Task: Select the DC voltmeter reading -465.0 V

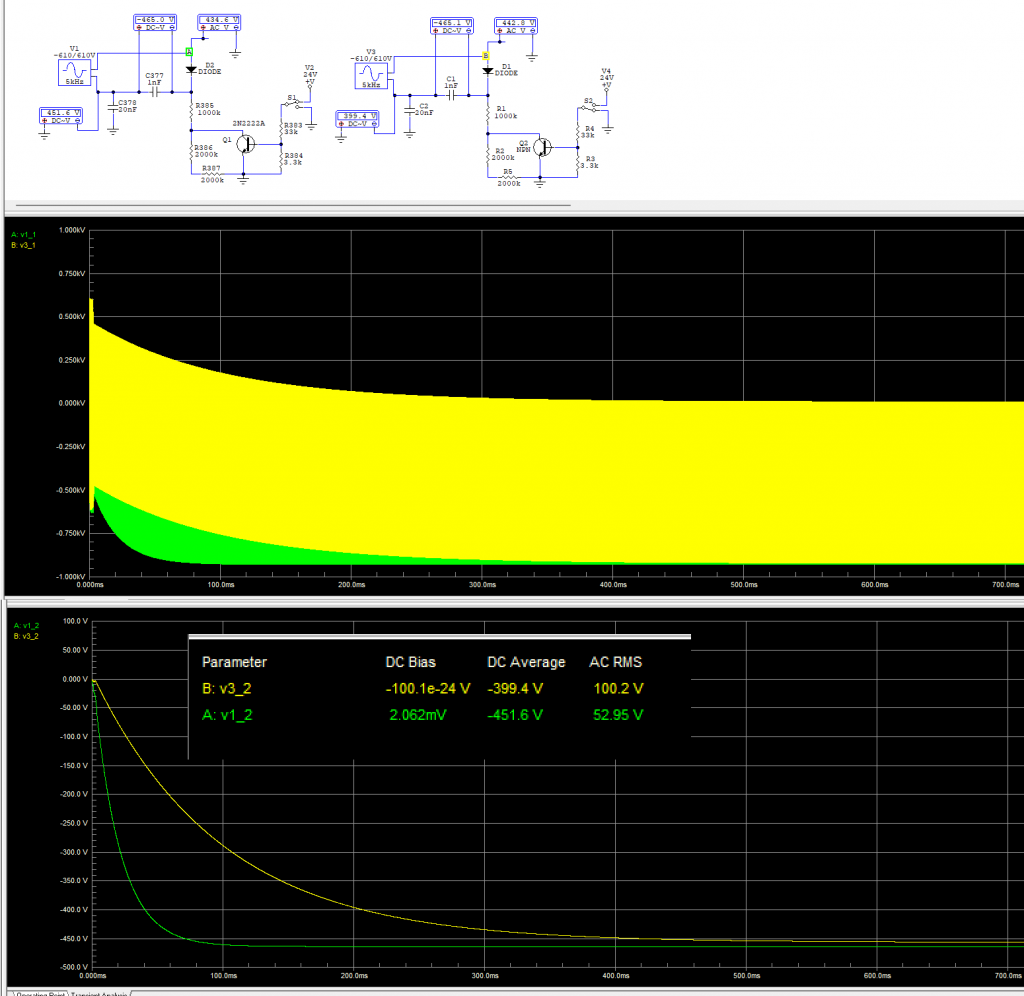Action: click(x=155, y=24)
